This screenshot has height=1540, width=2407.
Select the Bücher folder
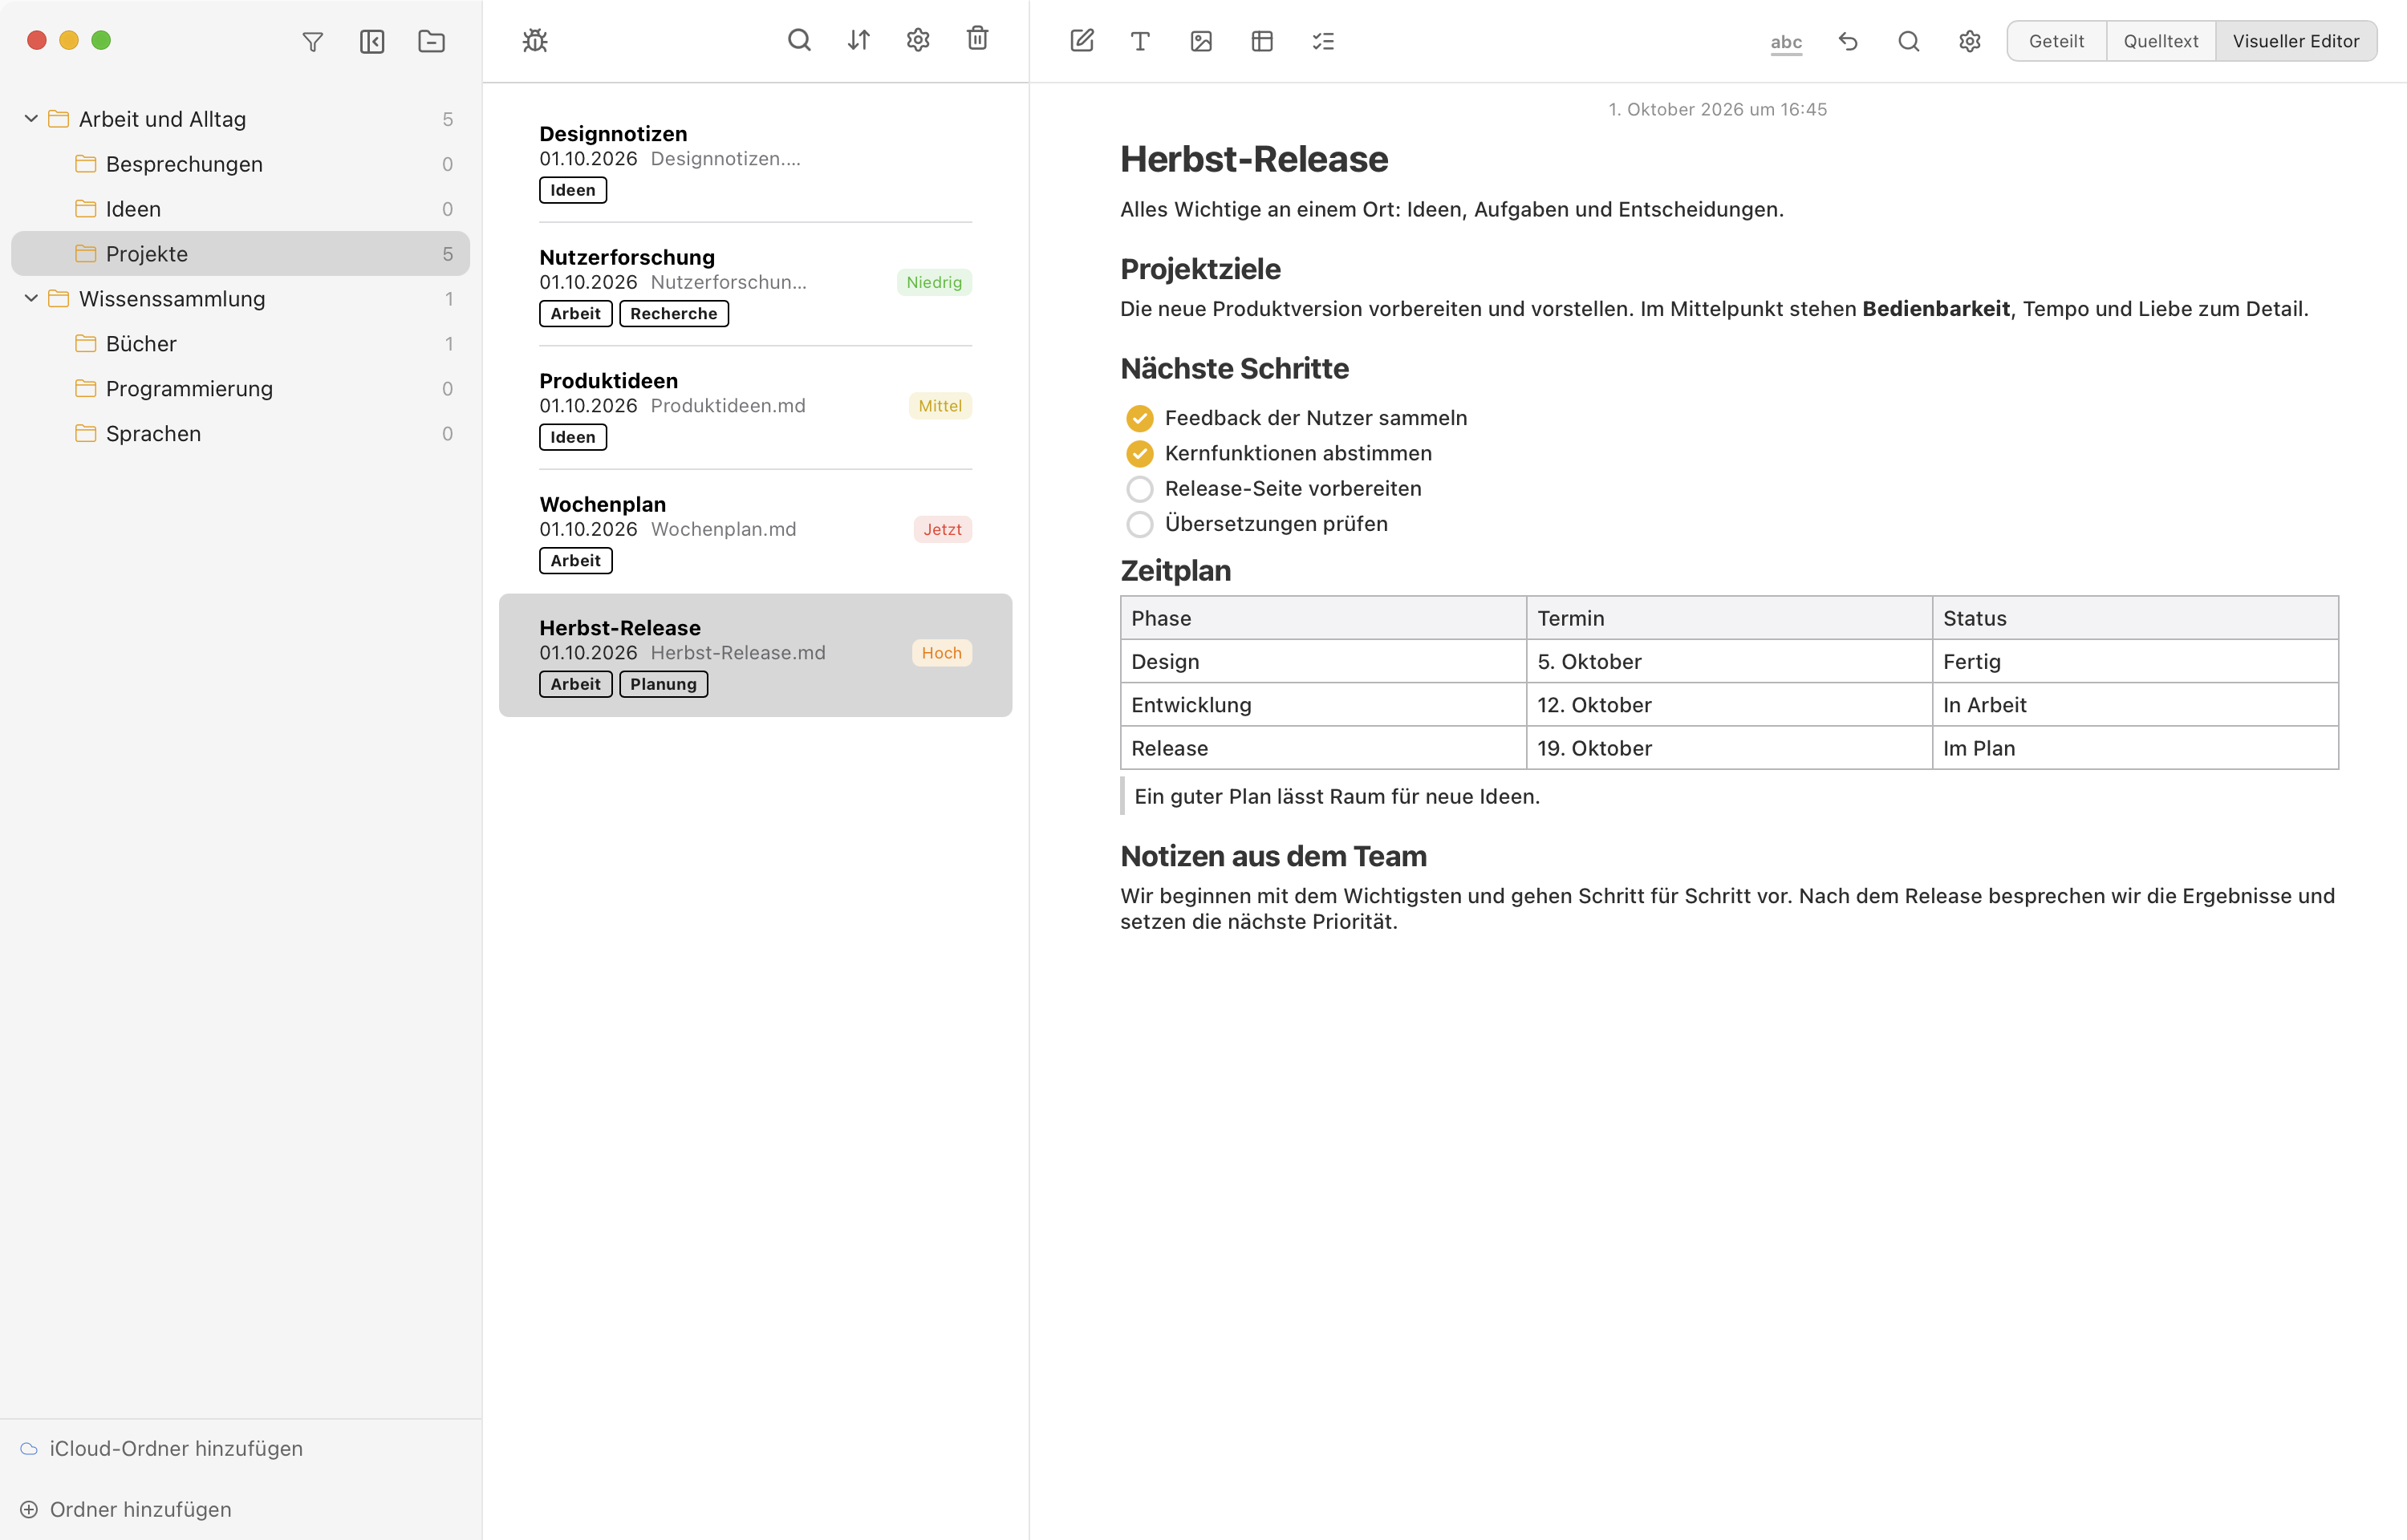pyautogui.click(x=240, y=344)
